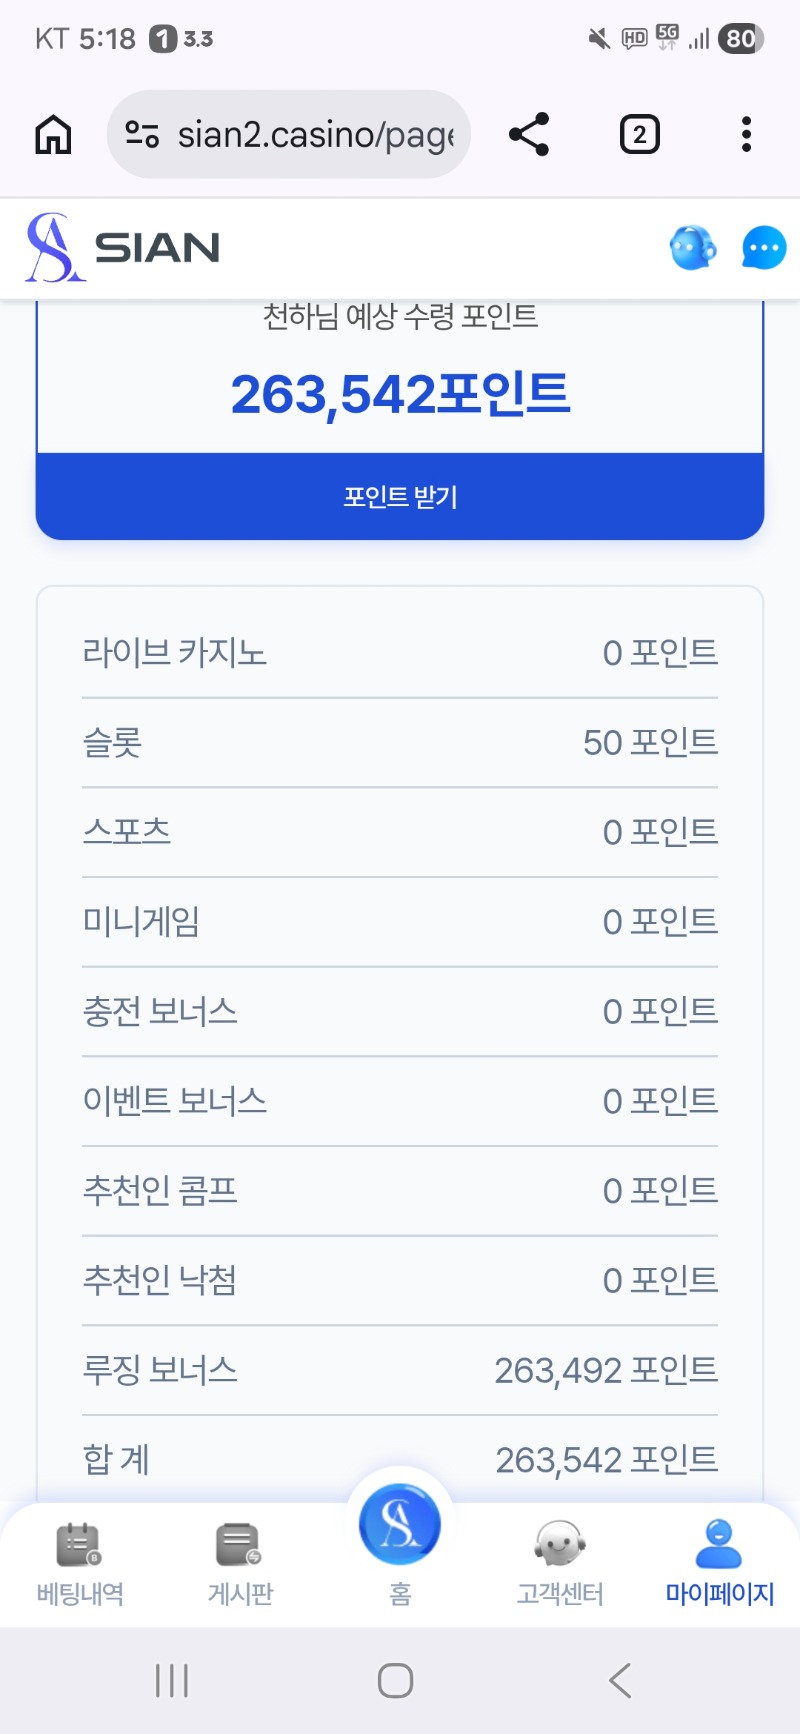Screen dimensions: 800x1734
Task: Open the 고객센터 tab
Action: (560, 1564)
